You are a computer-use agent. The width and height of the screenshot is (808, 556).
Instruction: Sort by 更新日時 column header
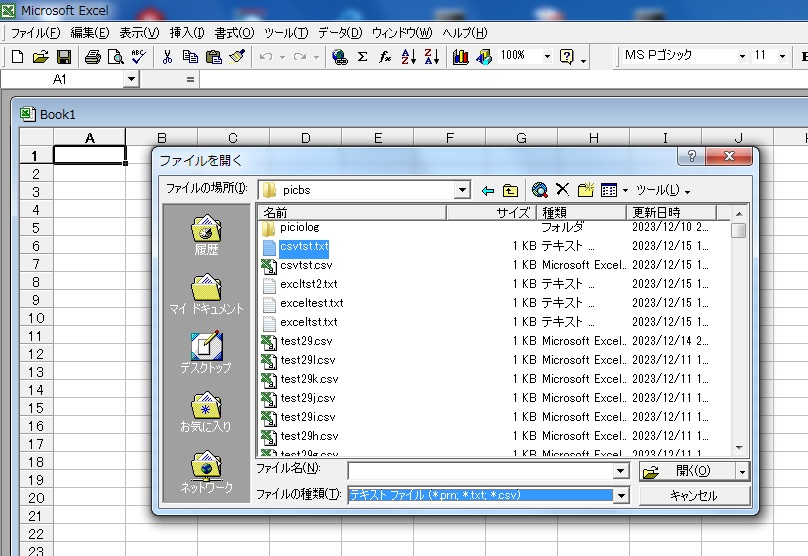[671, 212]
